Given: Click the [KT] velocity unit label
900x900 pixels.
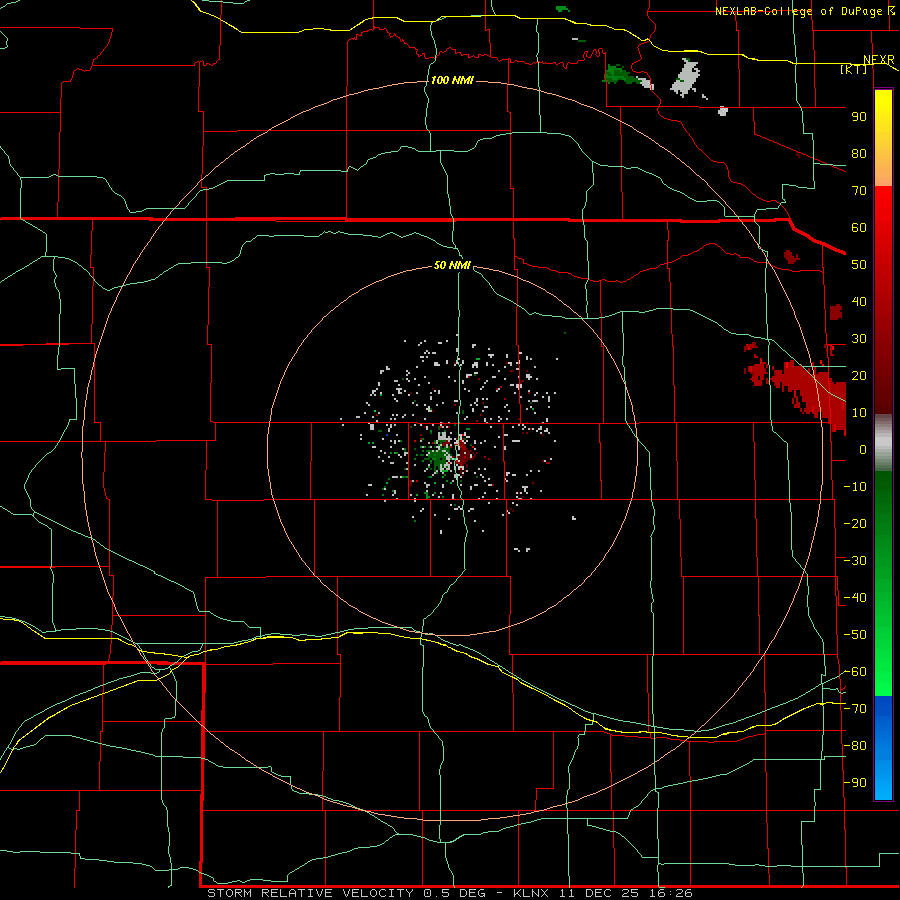Looking at the screenshot, I should (x=853, y=69).
